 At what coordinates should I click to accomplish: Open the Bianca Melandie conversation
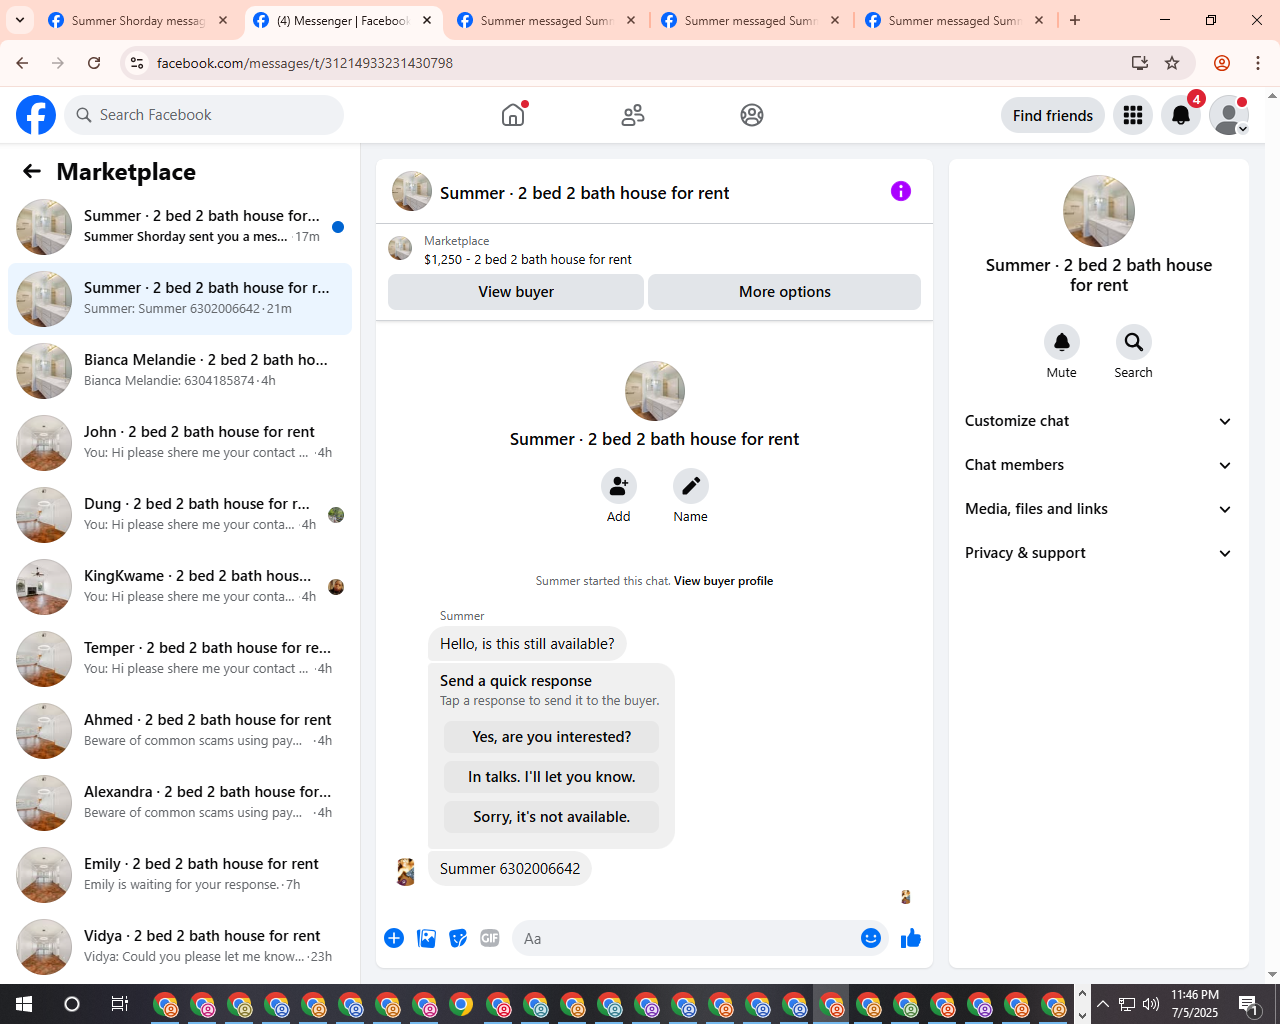click(x=180, y=371)
